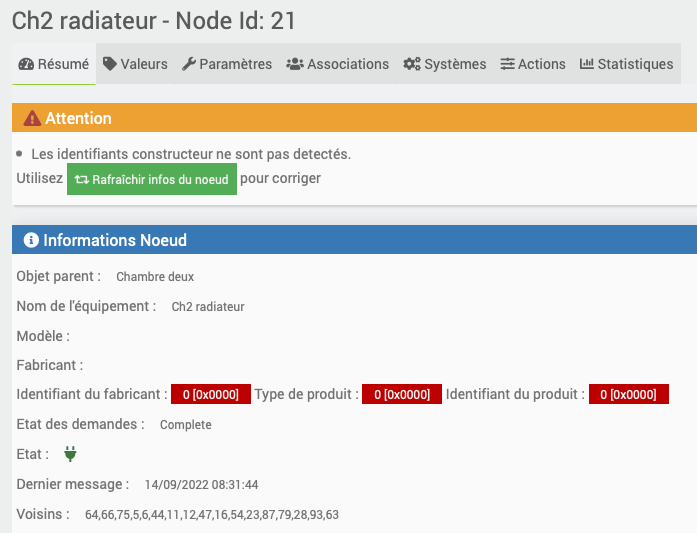This screenshot has width=697, height=533.
Task: Click the Statistiques bar chart icon
Action: pyautogui.click(x=587, y=64)
